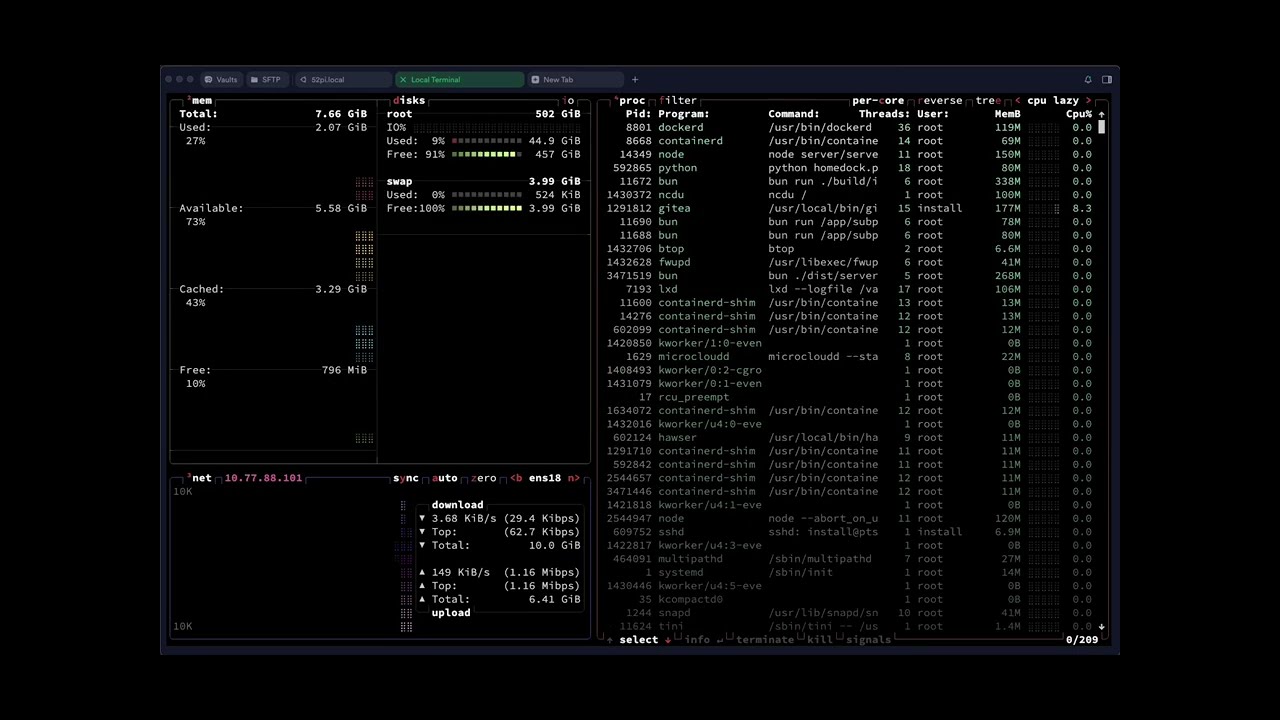The width and height of the screenshot is (1280, 720).
Task: Terminate the selected process
Action: 765,640
